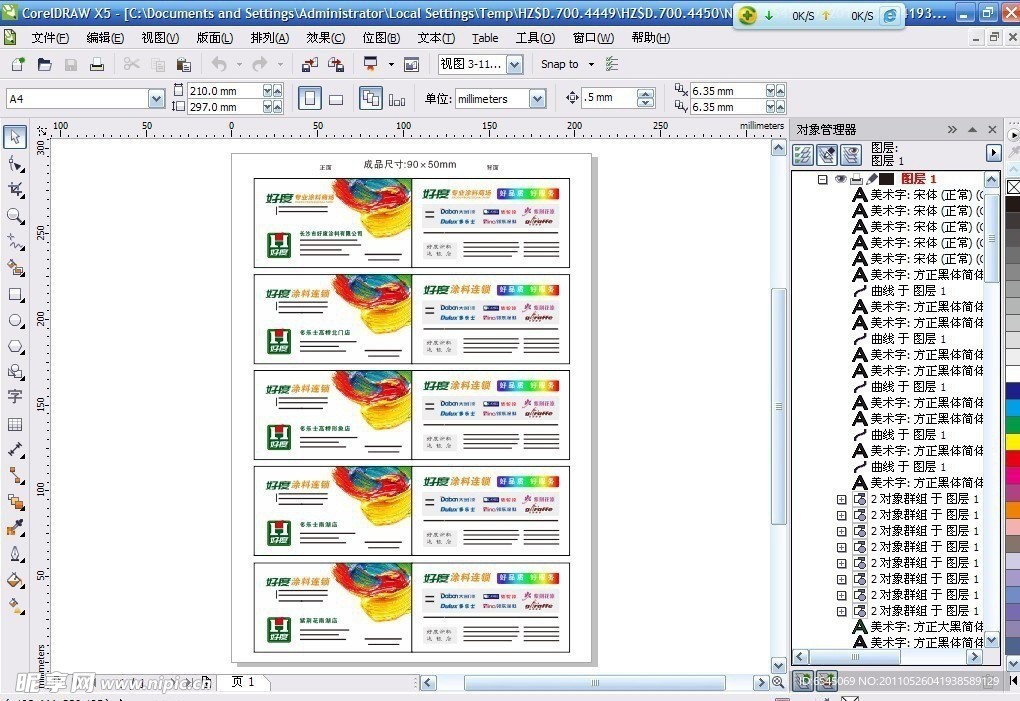Click the Cut scissors icon
This screenshot has width=1020, height=701.
coord(131,64)
